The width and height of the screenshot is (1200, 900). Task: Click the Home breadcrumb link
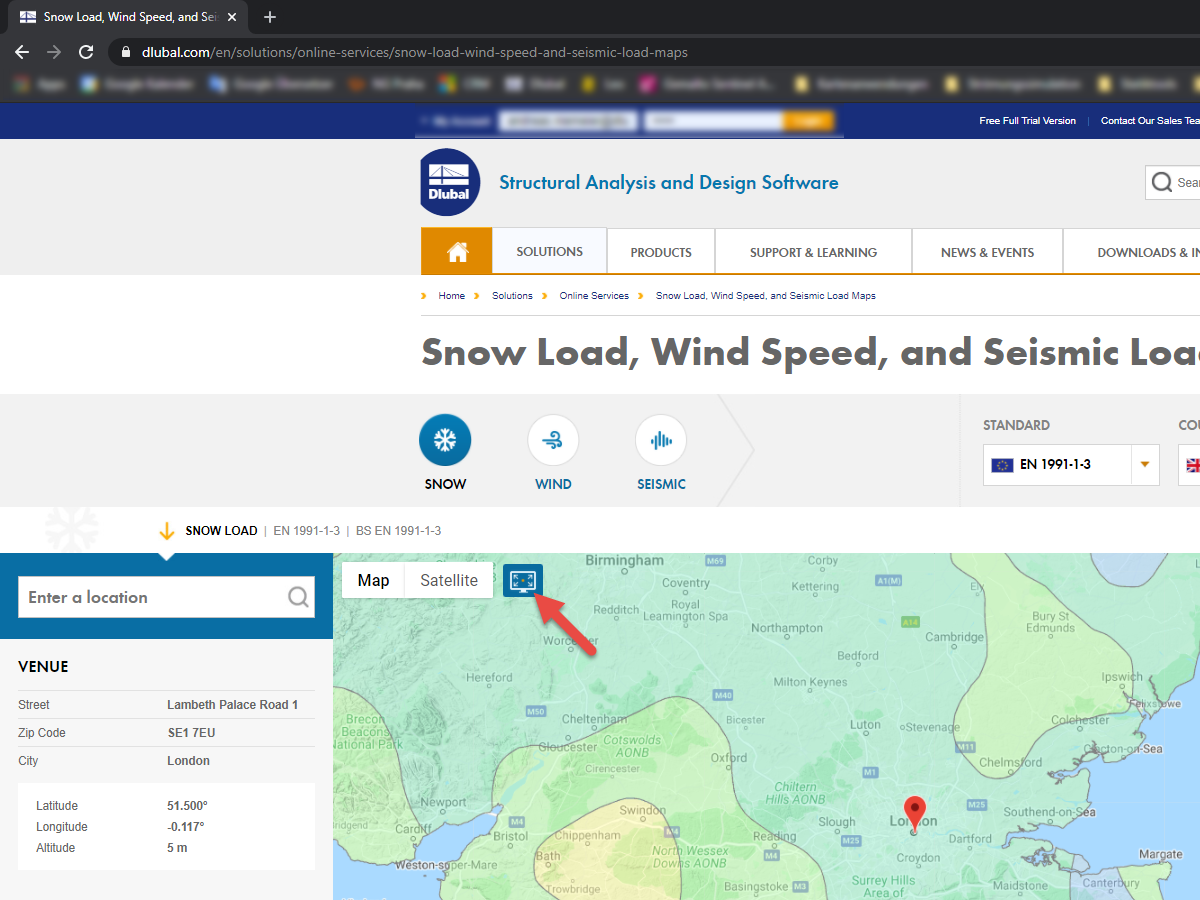pos(451,296)
